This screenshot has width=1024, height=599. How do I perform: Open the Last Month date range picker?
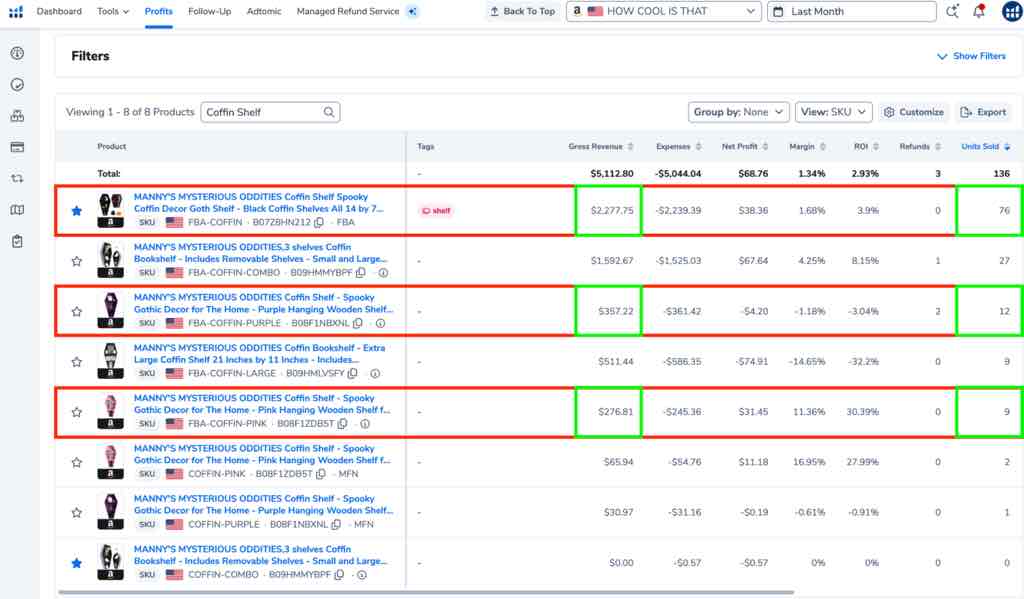point(852,11)
